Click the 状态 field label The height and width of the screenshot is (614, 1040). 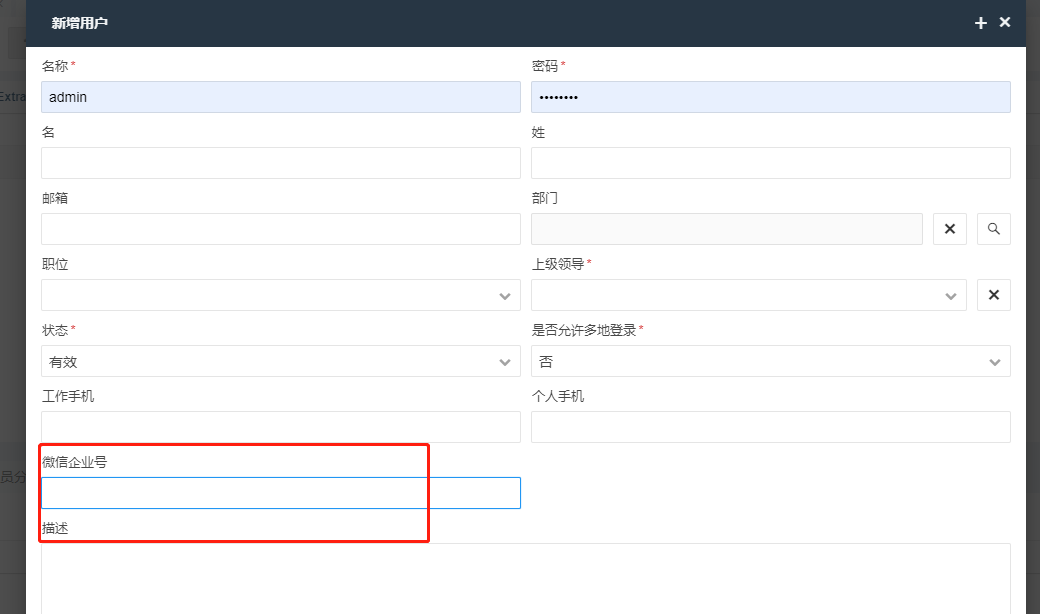(x=55, y=330)
